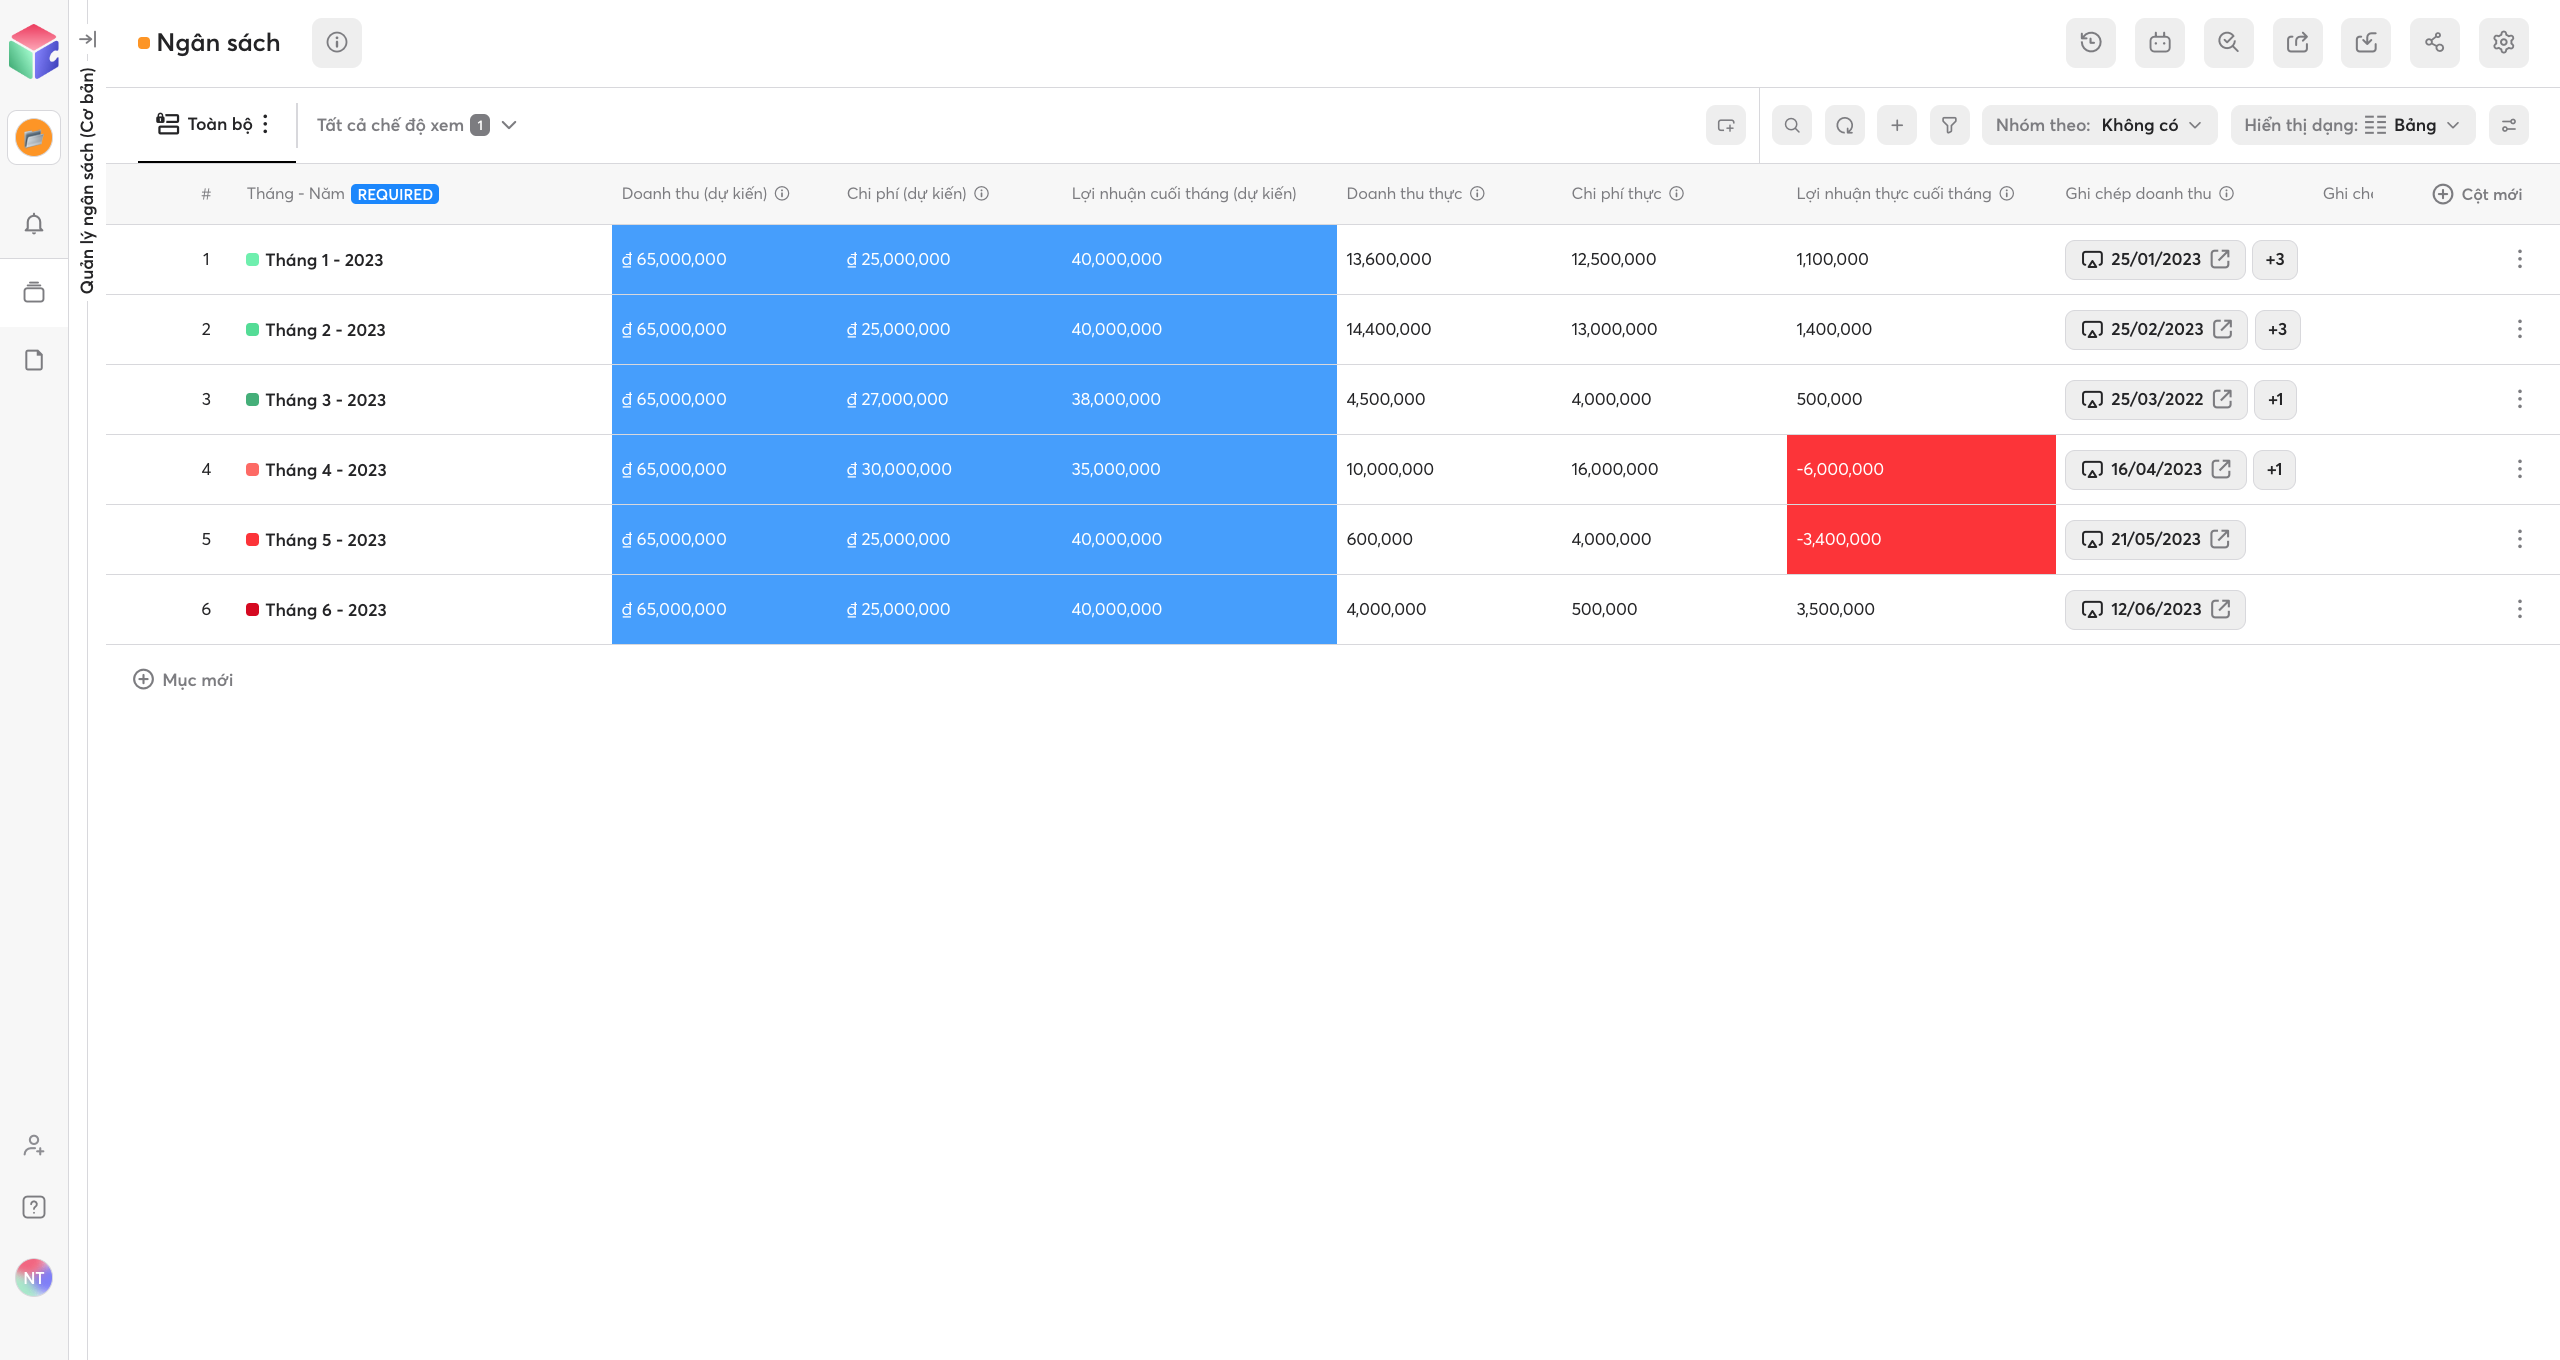Image resolution: width=2560 pixels, height=1360 pixels.
Task: Open notifications bell in sidebar
Action: pos(34,223)
